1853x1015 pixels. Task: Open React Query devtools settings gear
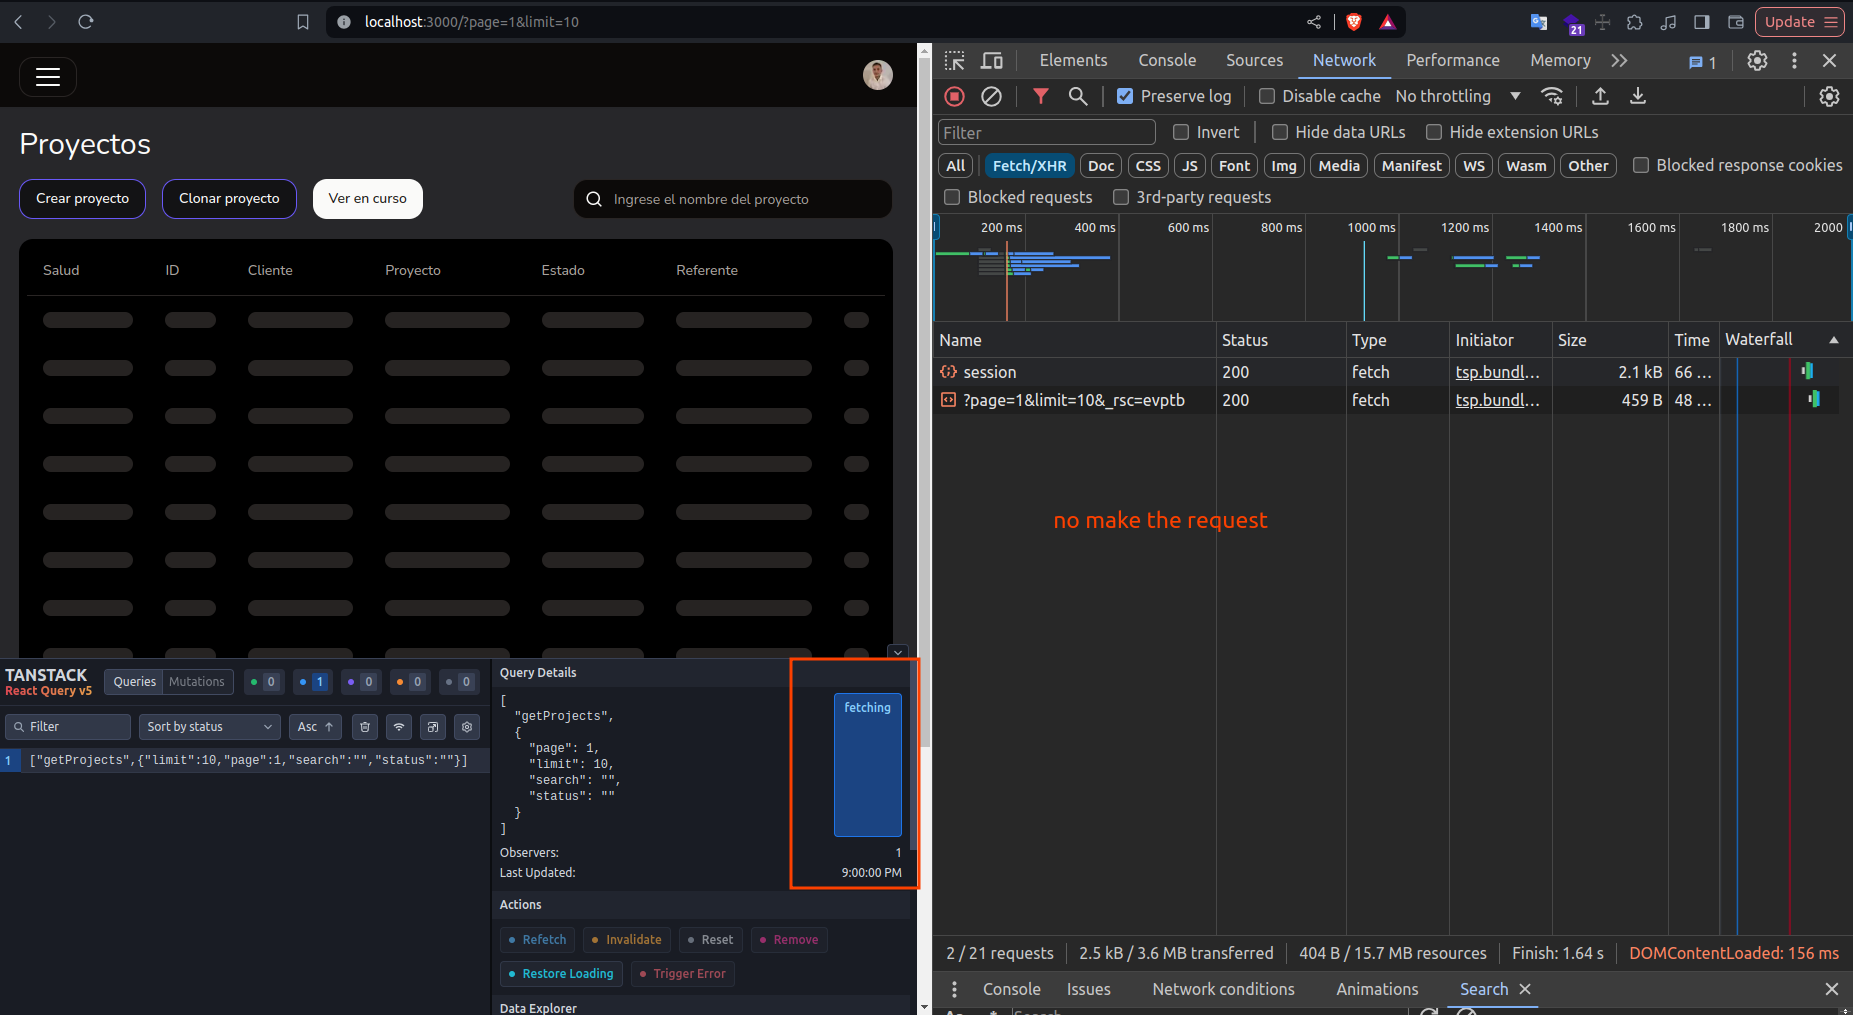pos(467,727)
